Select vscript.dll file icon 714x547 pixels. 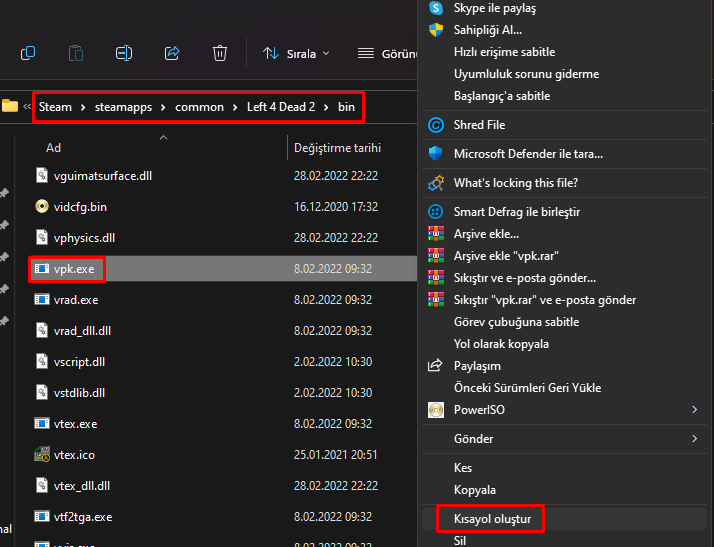click(42, 361)
